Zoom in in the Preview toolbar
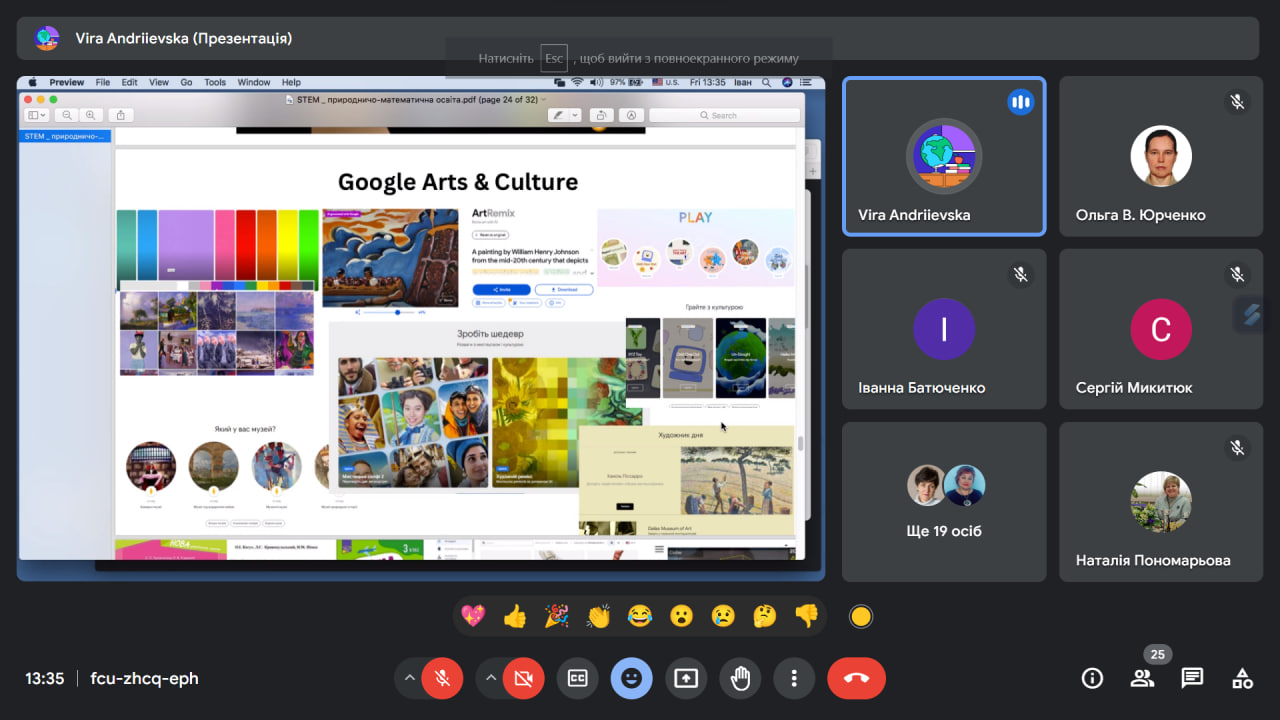Screen dimensions: 1280x720 tap(91, 115)
